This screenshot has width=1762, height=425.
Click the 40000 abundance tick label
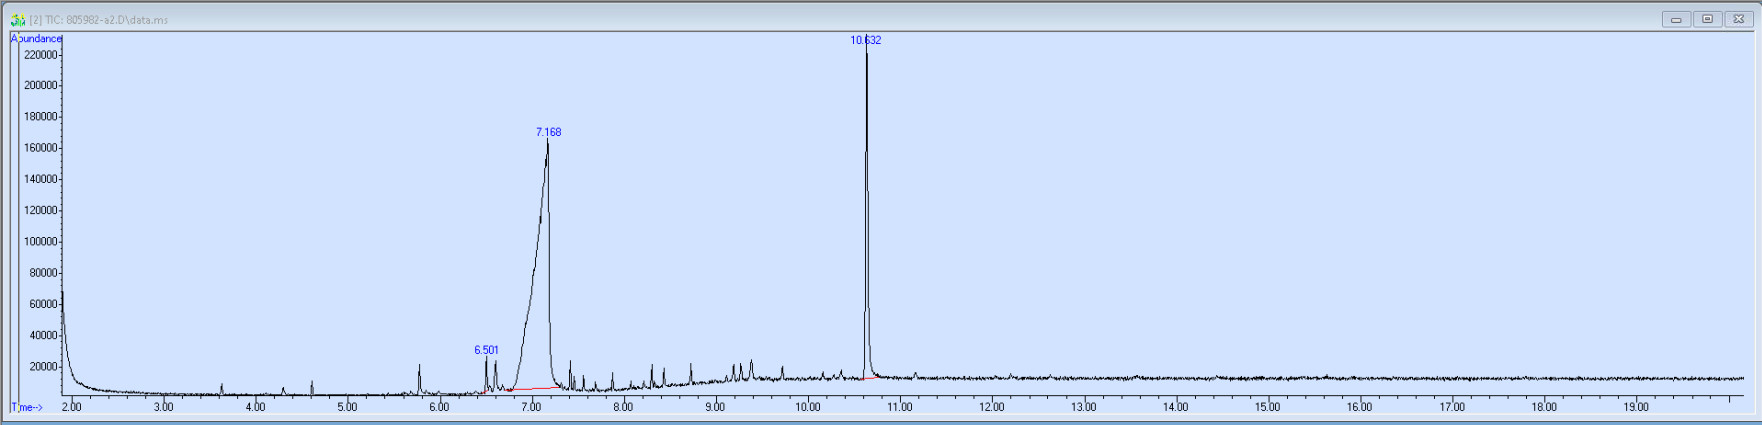(x=43, y=336)
